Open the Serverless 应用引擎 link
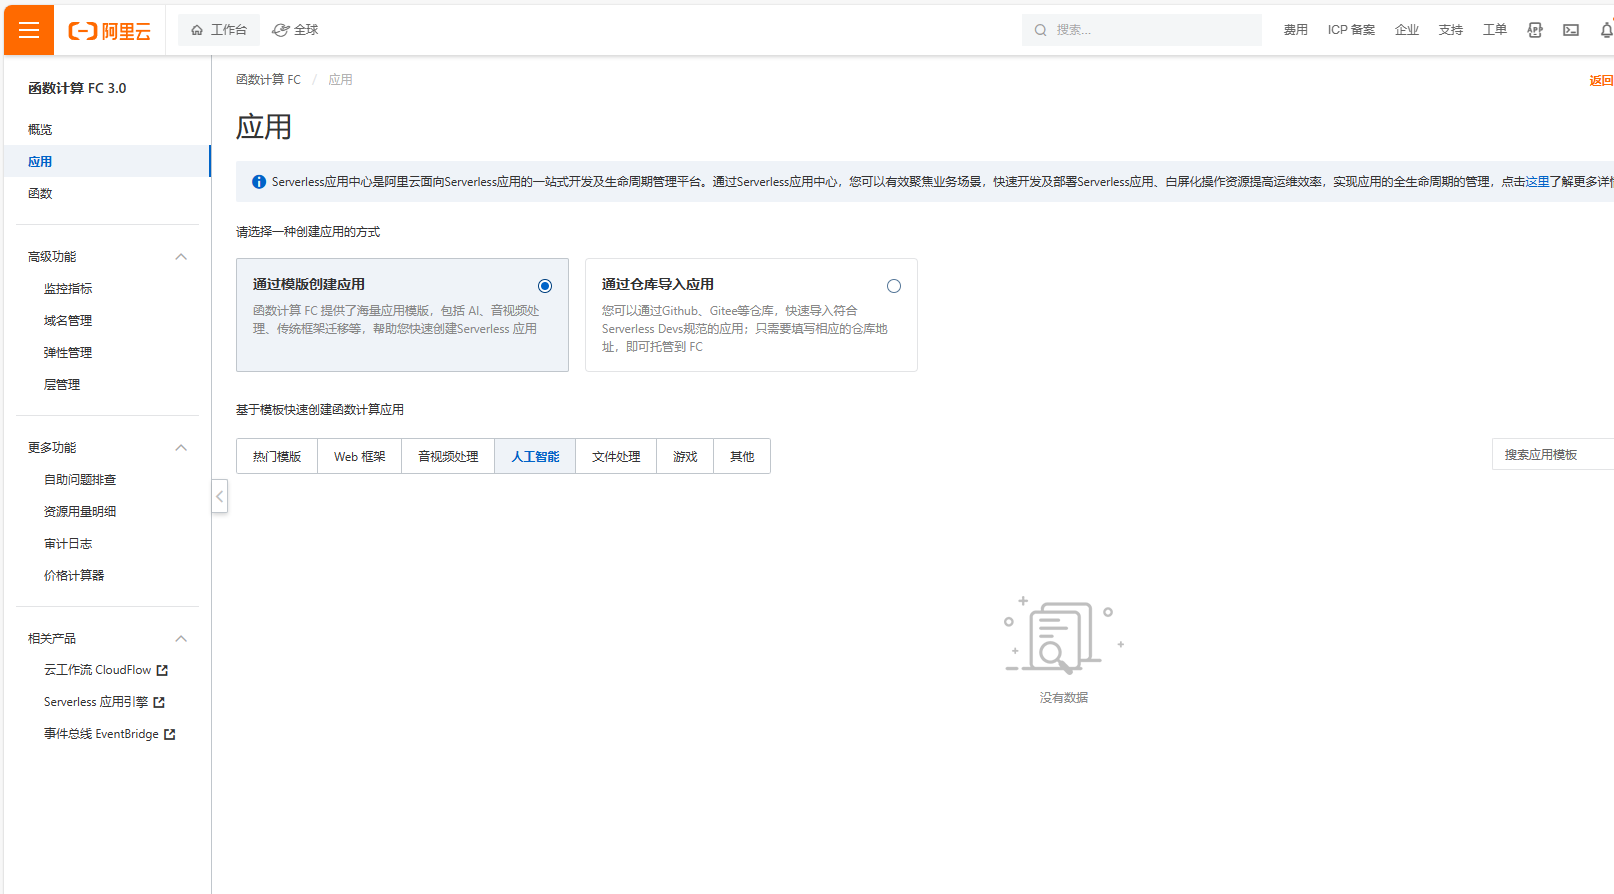Viewport: 1614px width, 894px height. [96, 702]
